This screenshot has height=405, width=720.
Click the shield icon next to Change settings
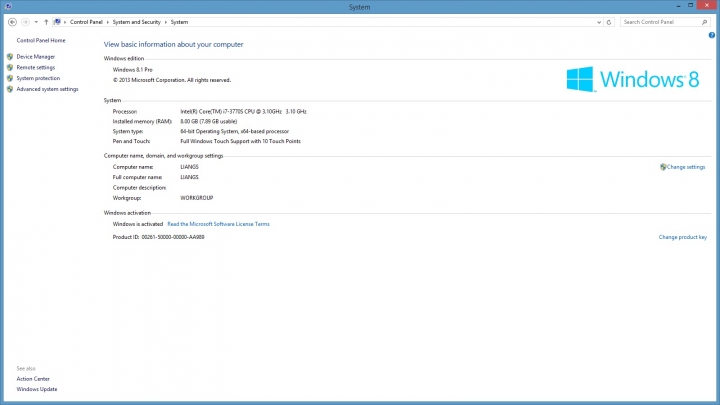click(x=663, y=167)
